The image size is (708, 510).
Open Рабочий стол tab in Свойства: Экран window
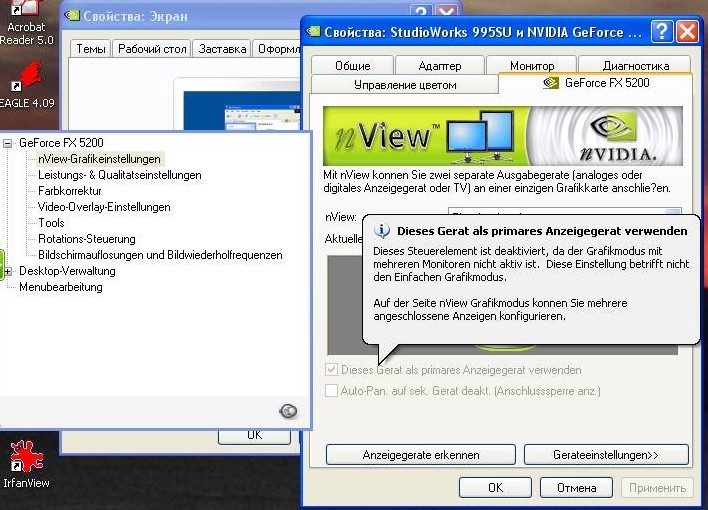152,49
